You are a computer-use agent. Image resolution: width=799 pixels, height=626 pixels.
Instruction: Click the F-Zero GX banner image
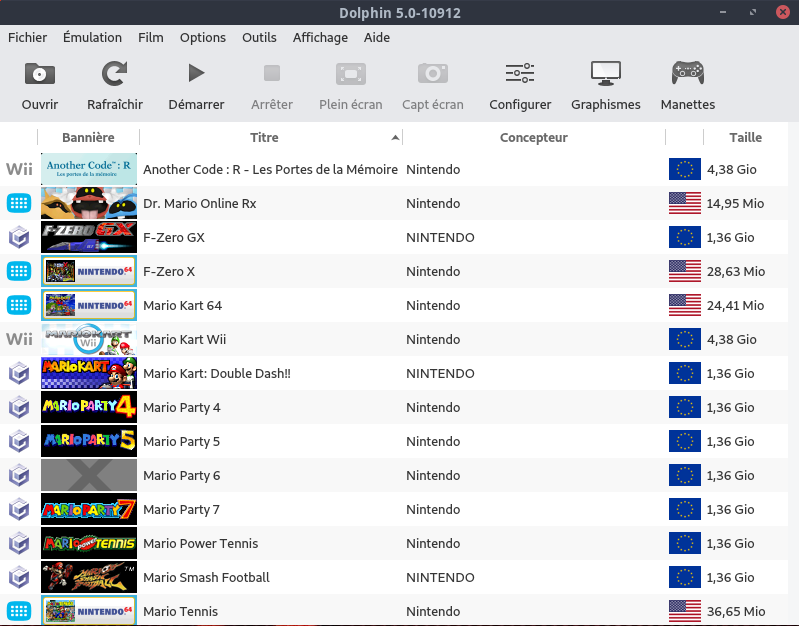pyautogui.click(x=89, y=237)
